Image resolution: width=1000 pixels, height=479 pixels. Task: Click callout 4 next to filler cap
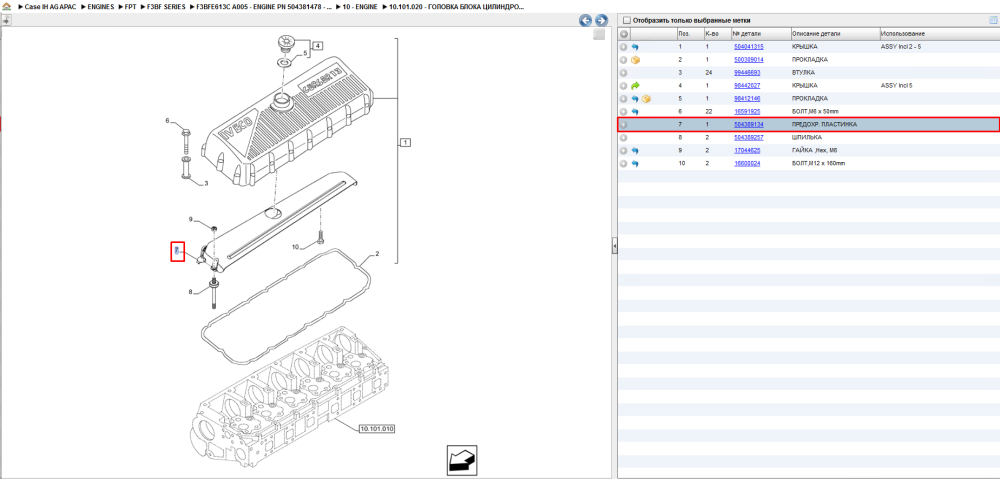click(318, 45)
